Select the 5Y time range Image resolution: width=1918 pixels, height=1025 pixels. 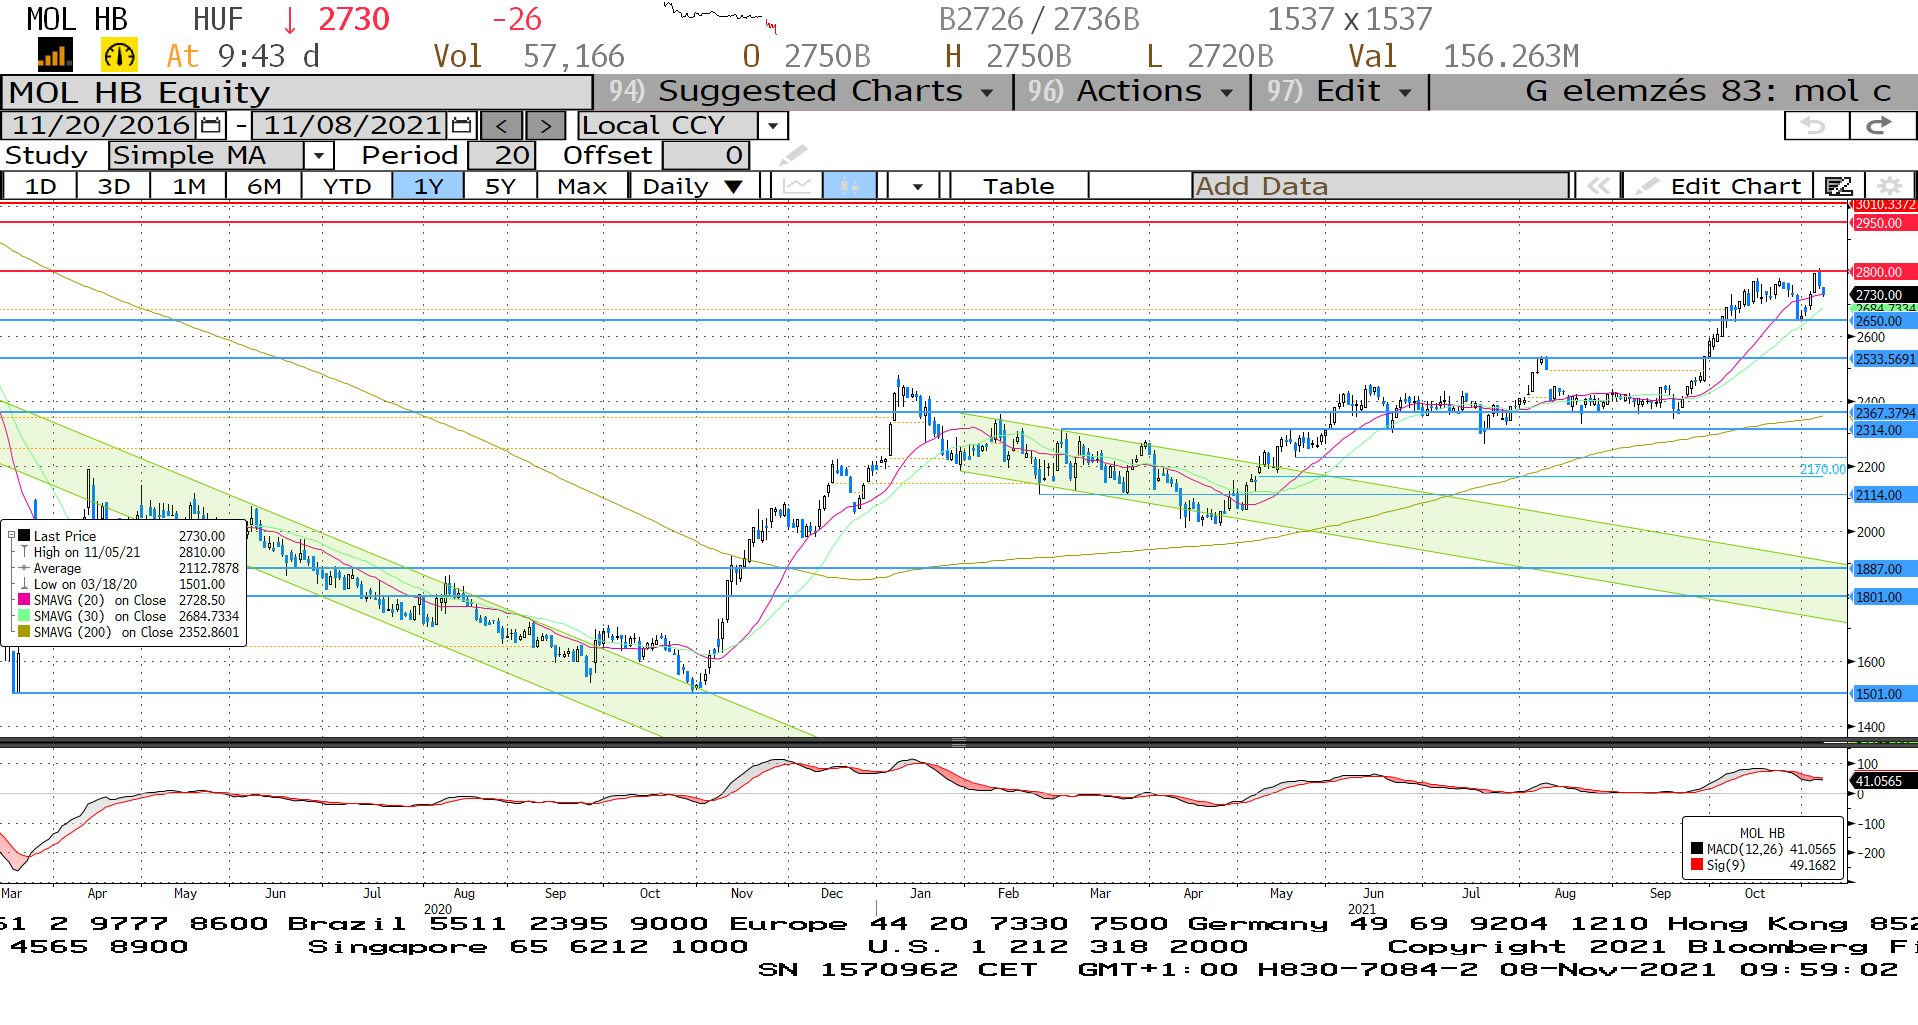(500, 186)
